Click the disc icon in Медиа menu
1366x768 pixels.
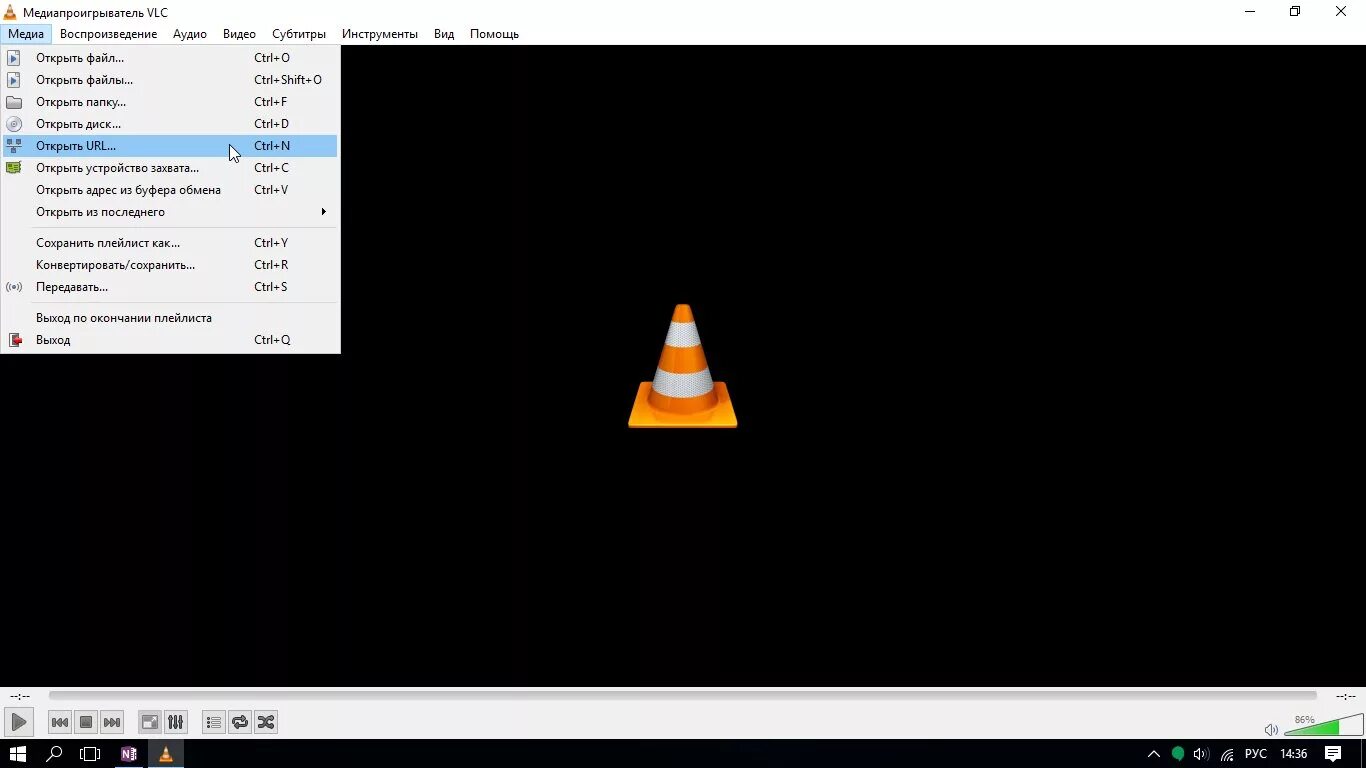14,124
